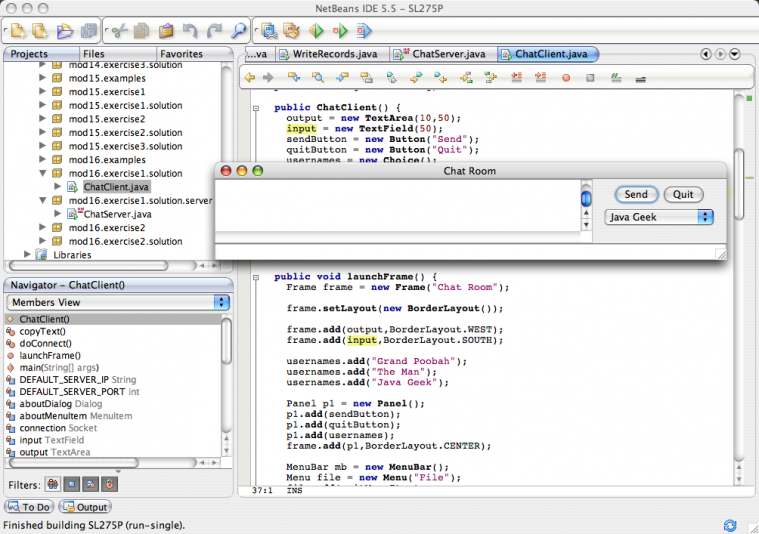Open the ChatServer.java editor tab
Screen dimensions: 759x534
coord(443,54)
